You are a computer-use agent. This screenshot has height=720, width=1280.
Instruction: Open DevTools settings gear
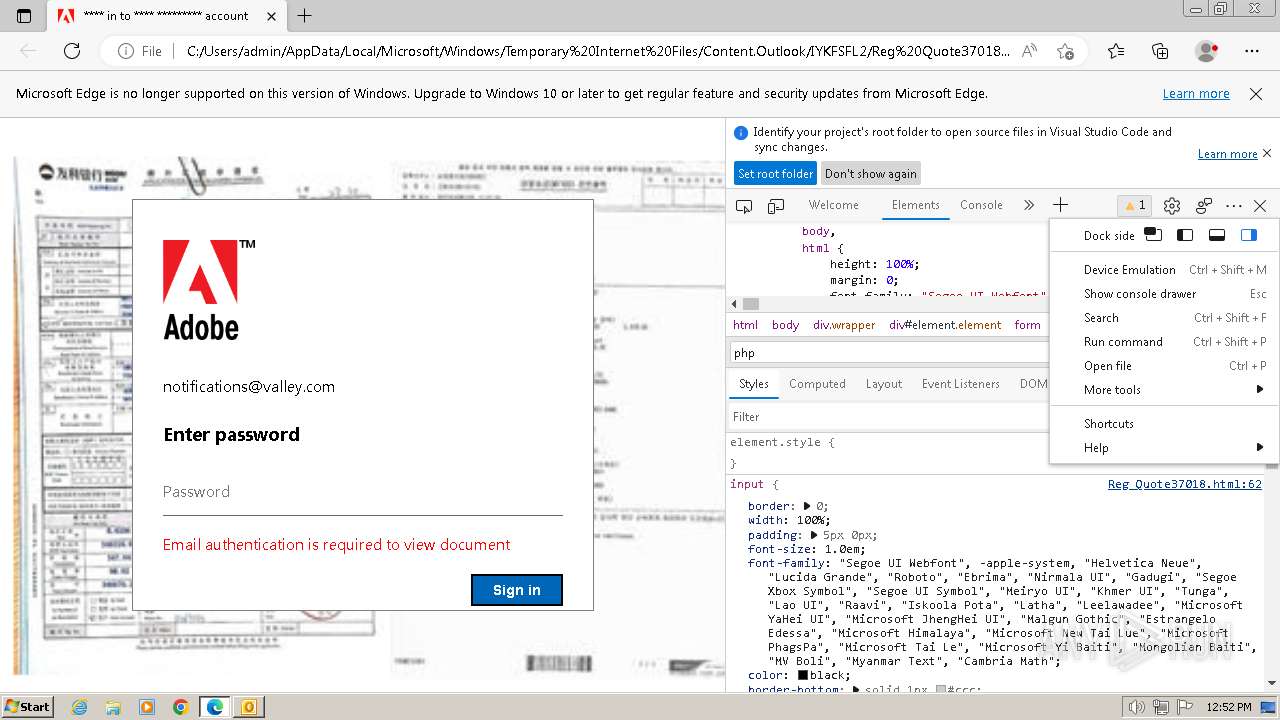point(1172,206)
